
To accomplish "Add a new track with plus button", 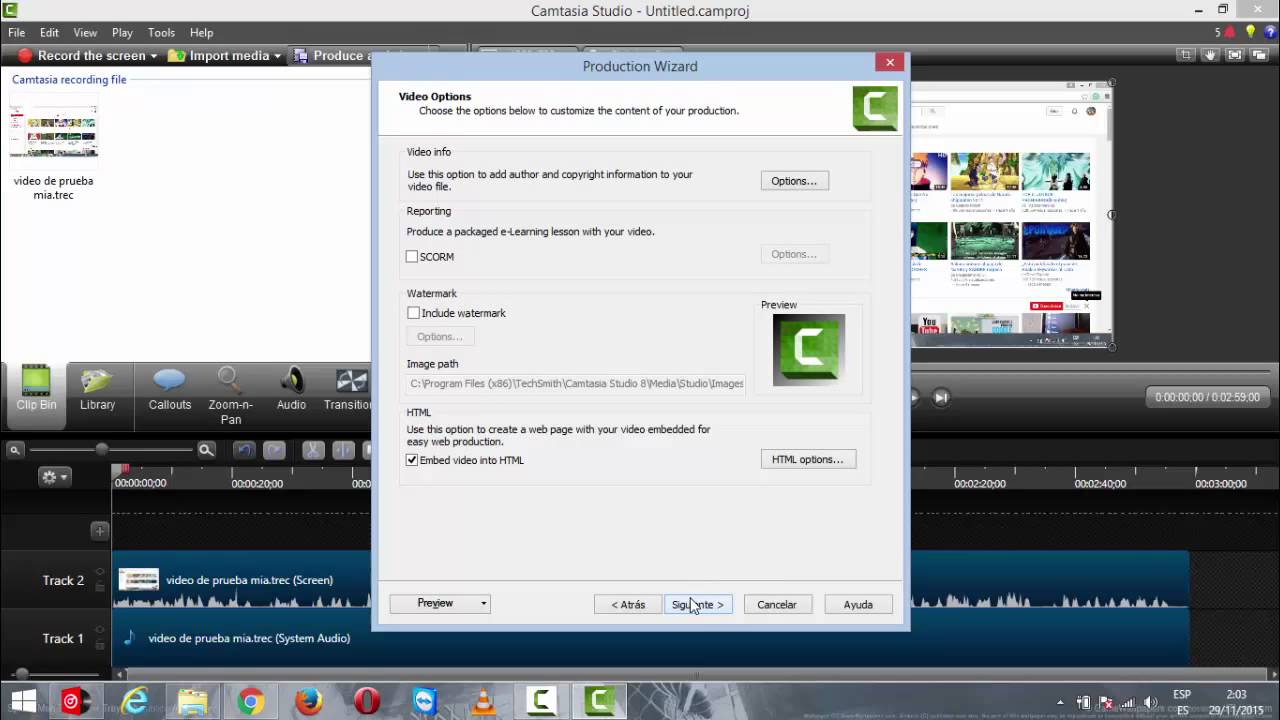I will click(x=99, y=531).
